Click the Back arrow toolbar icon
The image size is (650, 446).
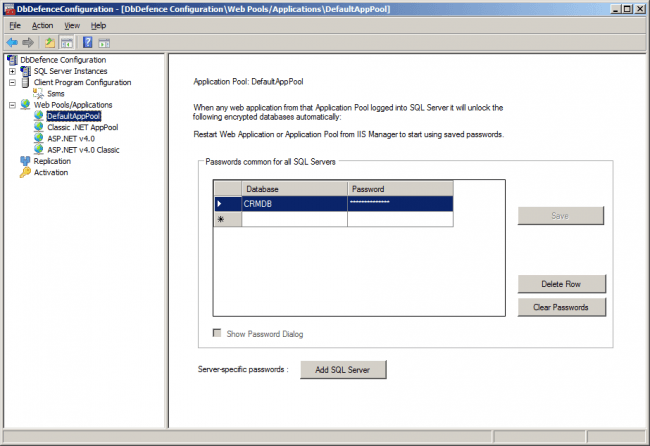click(x=12, y=43)
